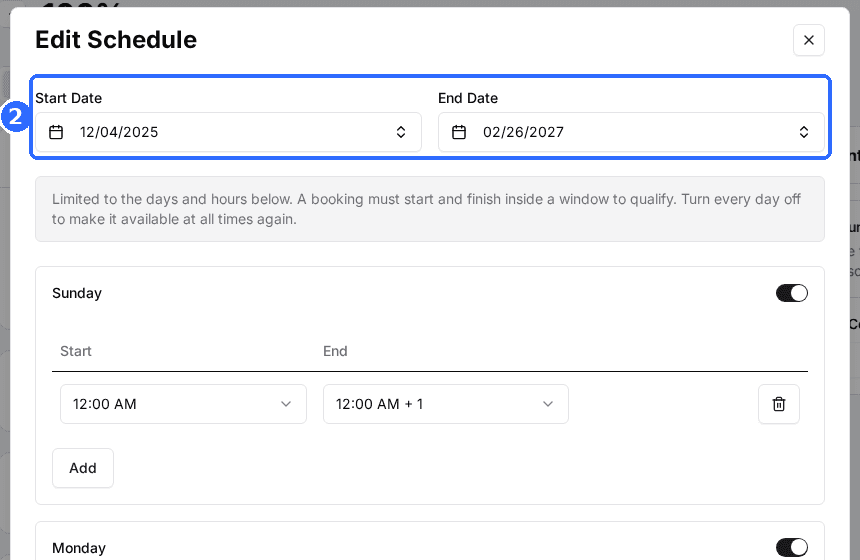Click the End column header
860x560 pixels.
click(x=335, y=351)
